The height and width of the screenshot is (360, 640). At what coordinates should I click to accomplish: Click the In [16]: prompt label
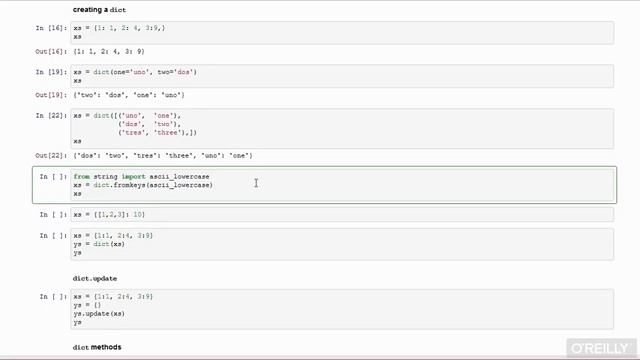[x=51, y=28]
